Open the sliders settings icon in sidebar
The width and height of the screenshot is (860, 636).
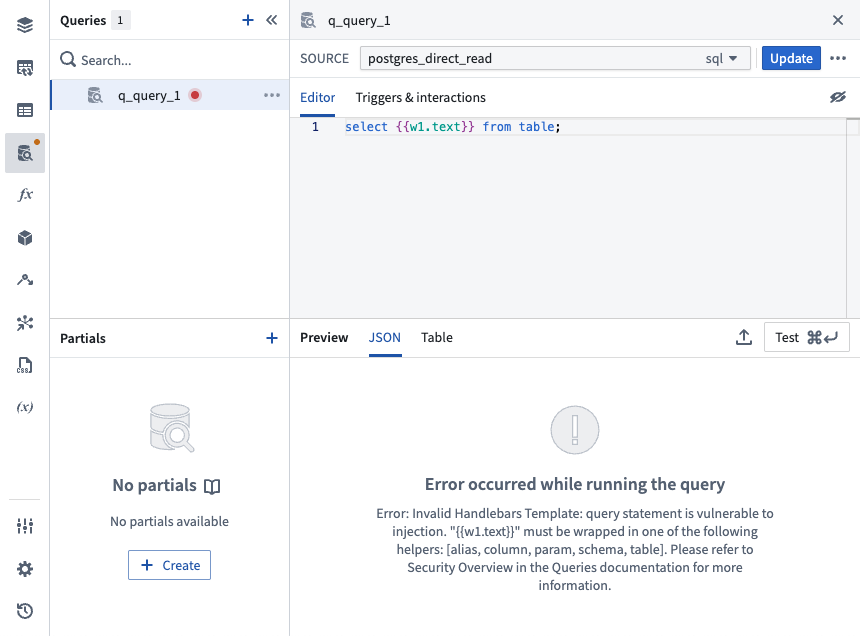point(25,526)
